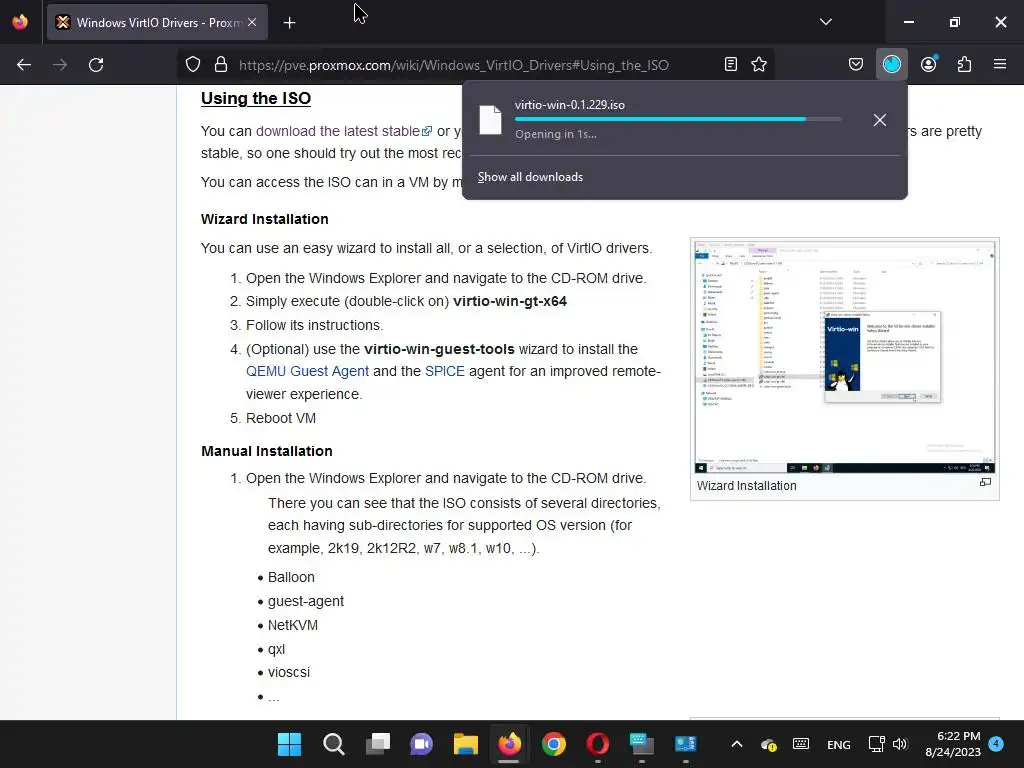Click the download progress bar
This screenshot has height=768, width=1024.
(x=678, y=119)
